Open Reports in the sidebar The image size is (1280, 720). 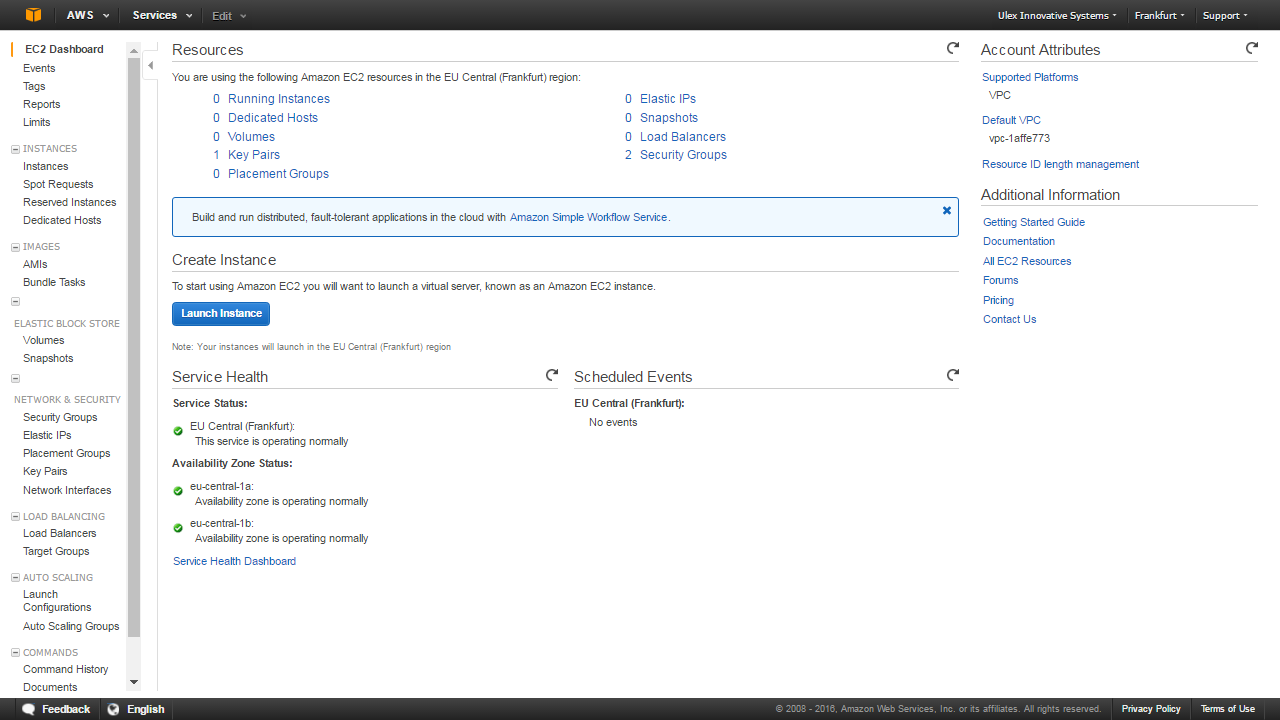[42, 104]
